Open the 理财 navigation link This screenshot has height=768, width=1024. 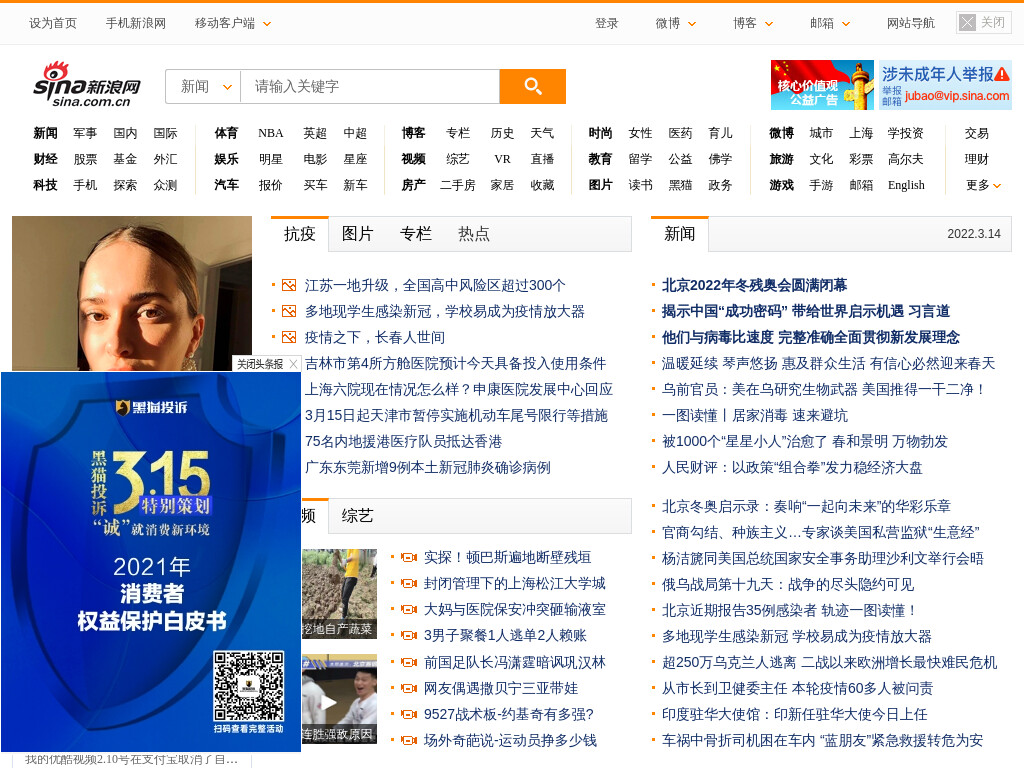coord(976,159)
